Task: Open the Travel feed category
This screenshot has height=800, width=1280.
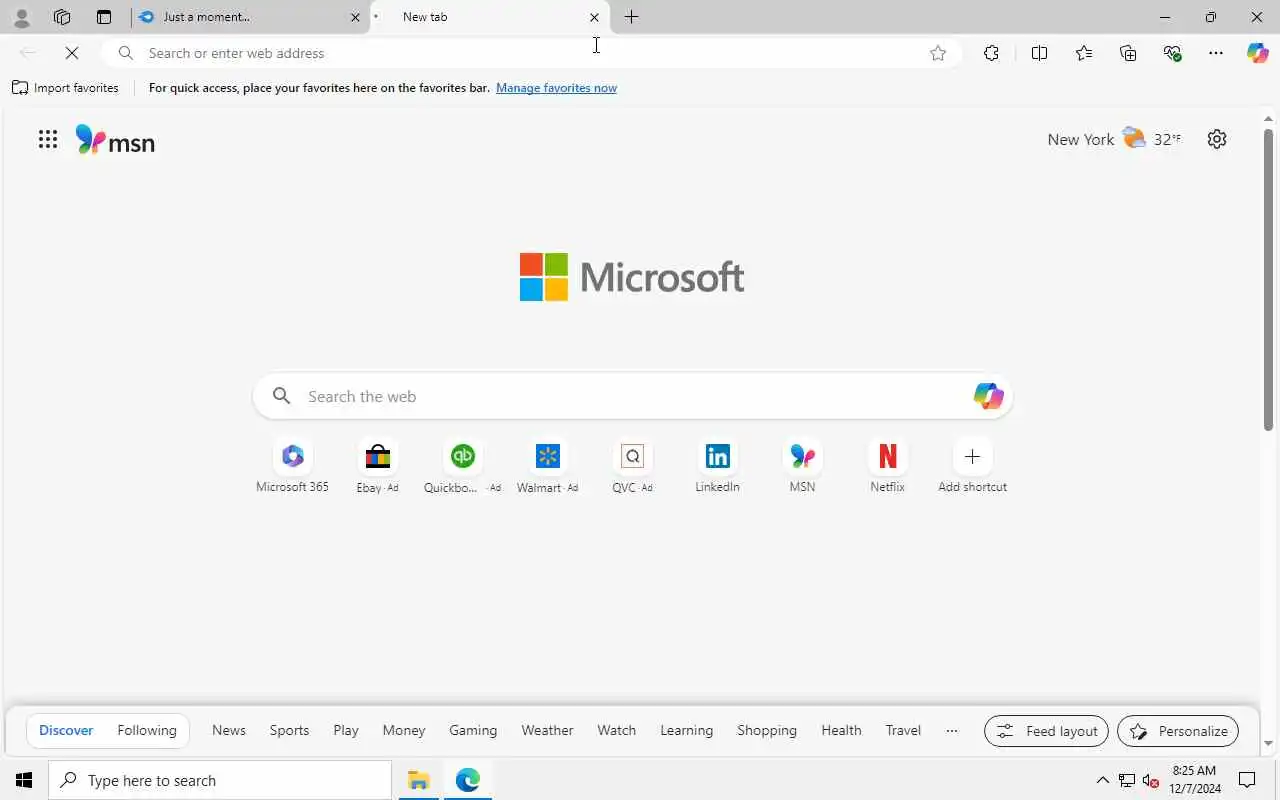Action: tap(903, 730)
